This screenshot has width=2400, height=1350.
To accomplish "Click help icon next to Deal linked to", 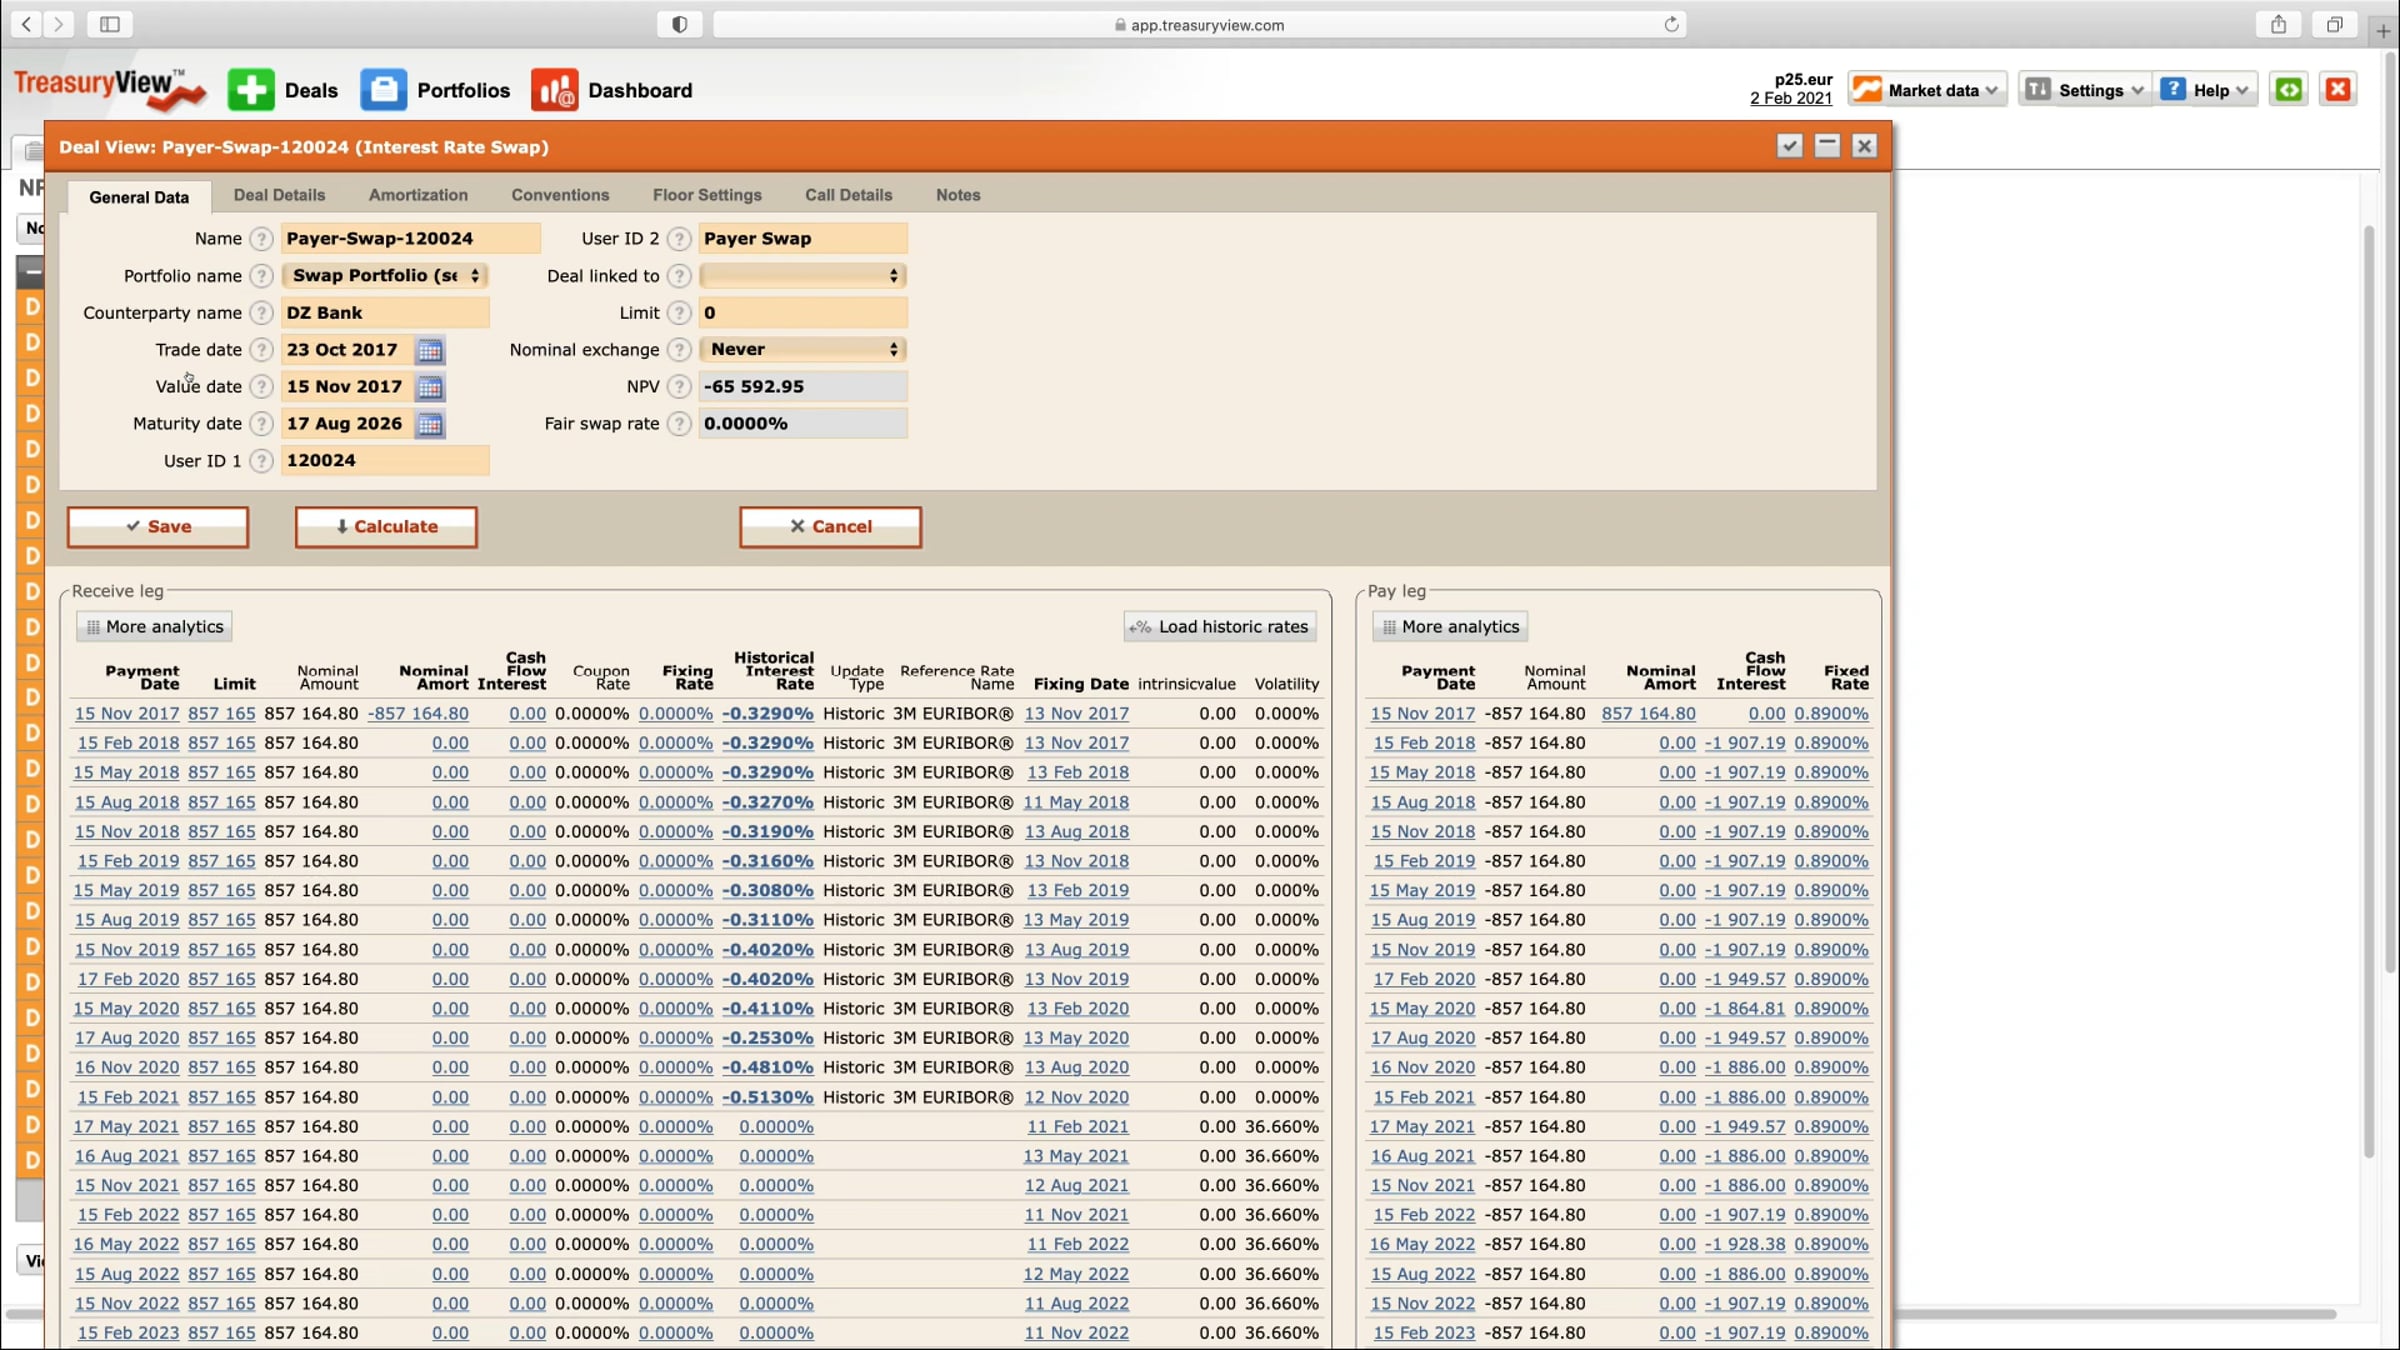I will 679,276.
